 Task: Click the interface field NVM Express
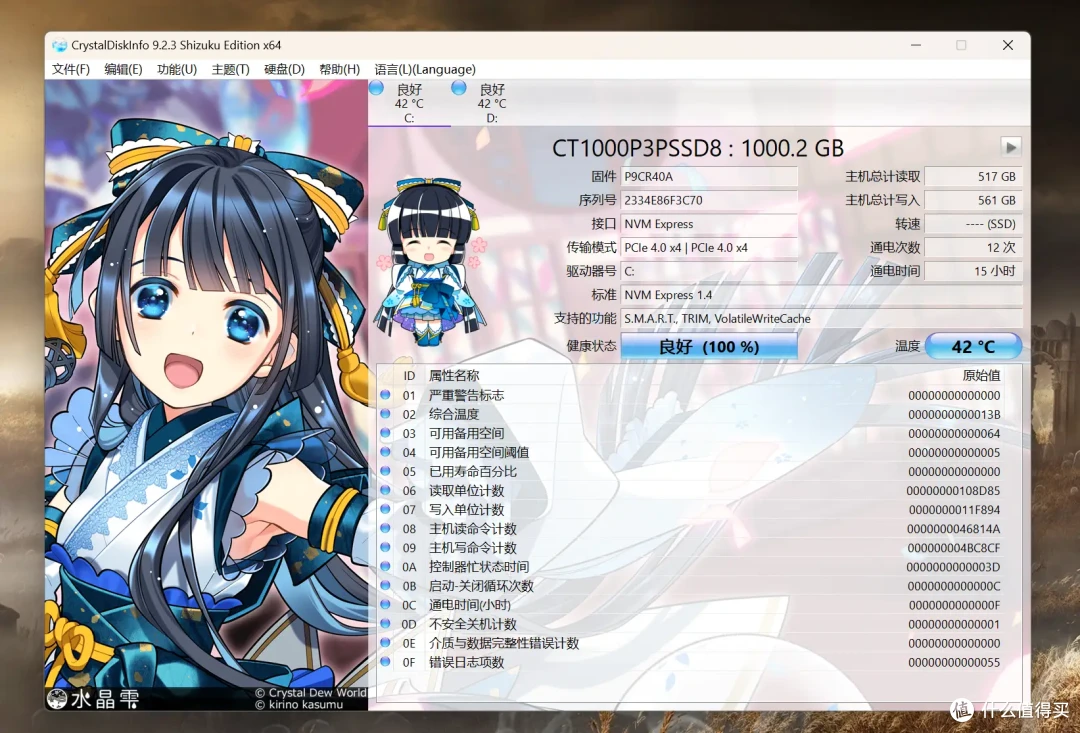click(x=709, y=224)
